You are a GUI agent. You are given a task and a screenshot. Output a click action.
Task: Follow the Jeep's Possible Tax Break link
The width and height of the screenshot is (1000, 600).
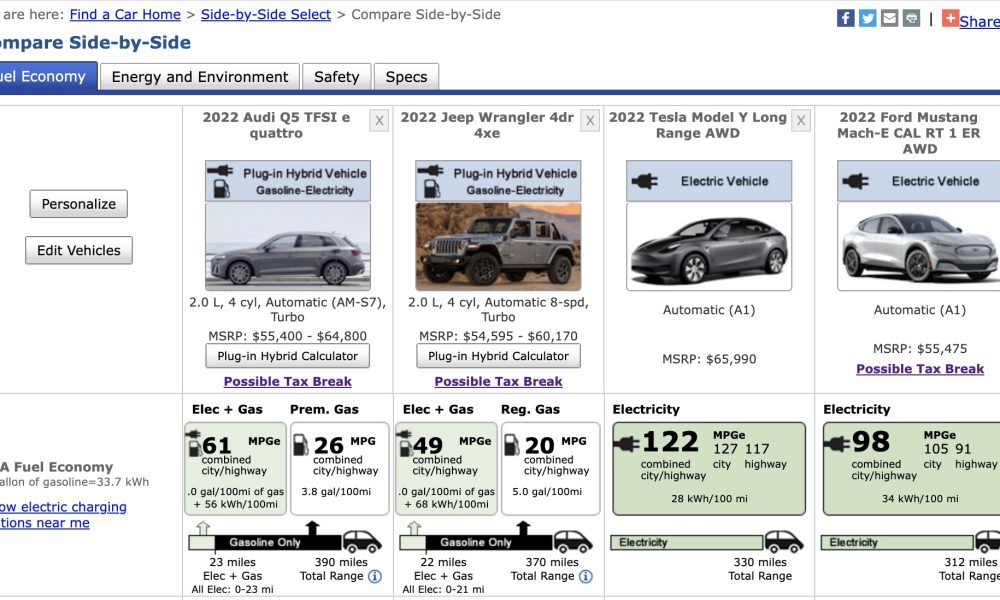(499, 382)
